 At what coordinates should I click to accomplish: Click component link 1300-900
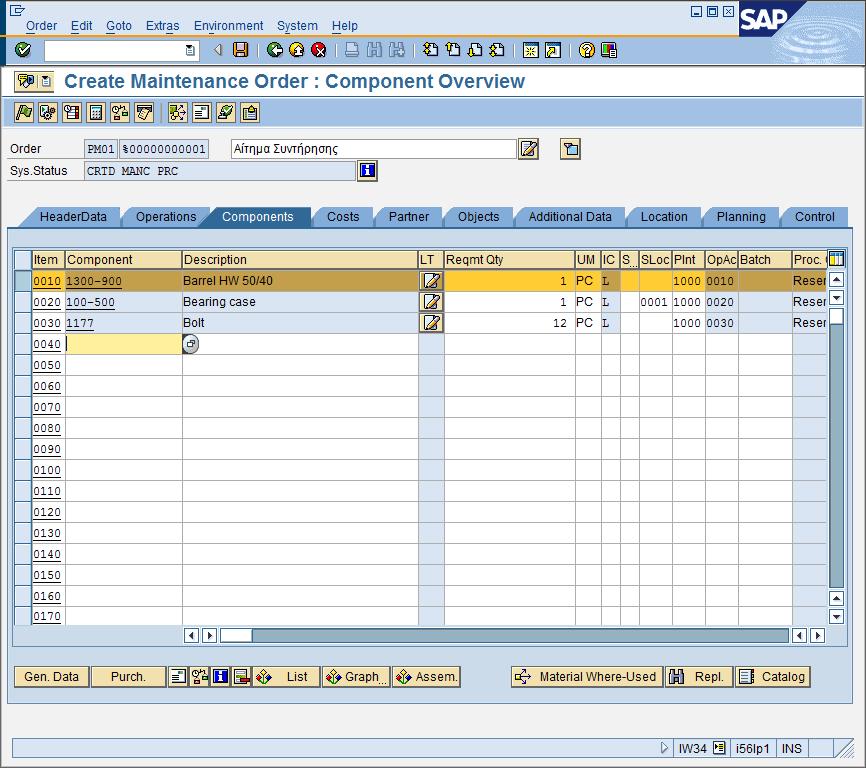click(93, 281)
